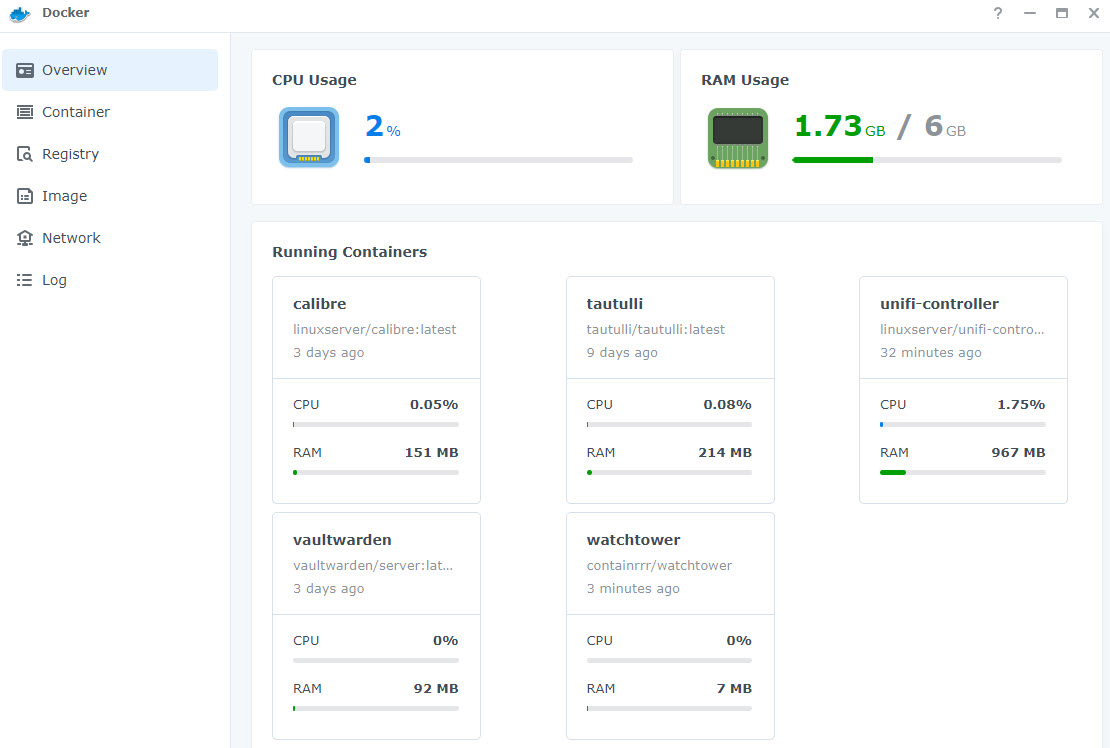Click the '1.75%' CPU value
The height and width of the screenshot is (748, 1110).
pyautogui.click(x=1021, y=405)
